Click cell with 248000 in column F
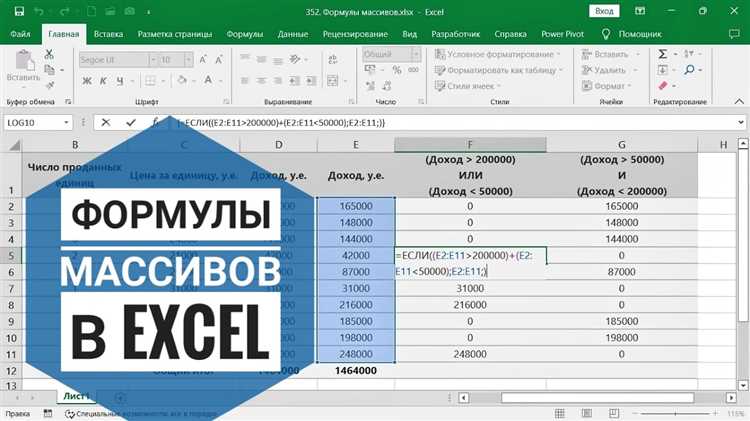The width and height of the screenshot is (750, 421). click(470, 354)
